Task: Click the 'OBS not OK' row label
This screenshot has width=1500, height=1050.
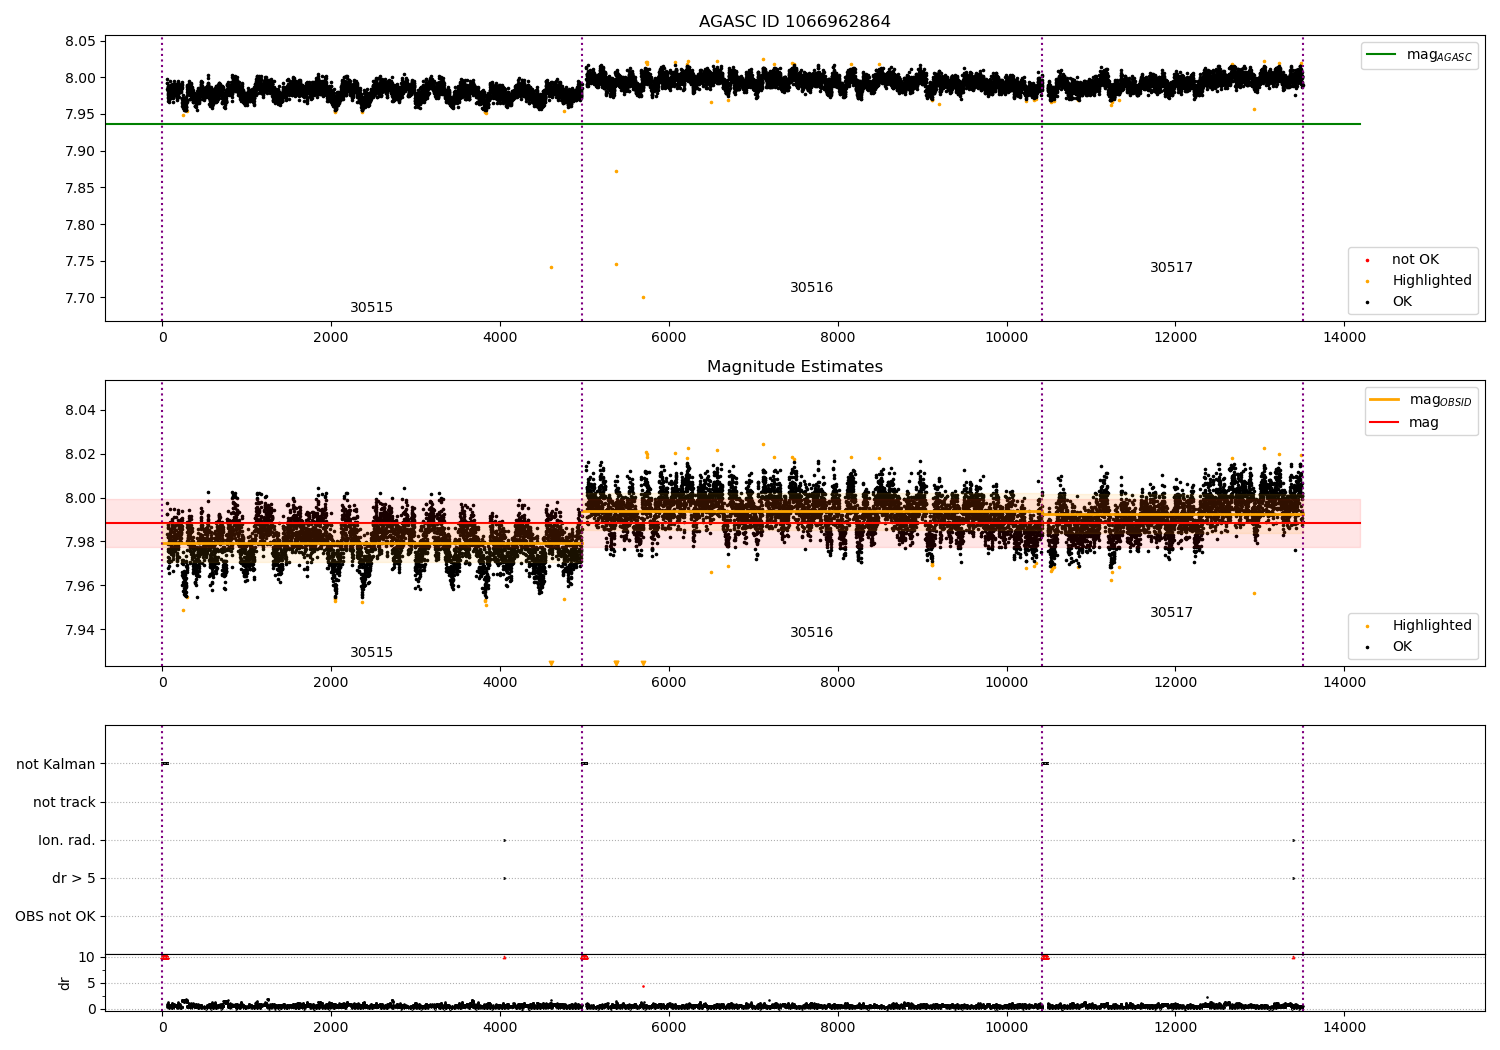Action: click(56, 917)
